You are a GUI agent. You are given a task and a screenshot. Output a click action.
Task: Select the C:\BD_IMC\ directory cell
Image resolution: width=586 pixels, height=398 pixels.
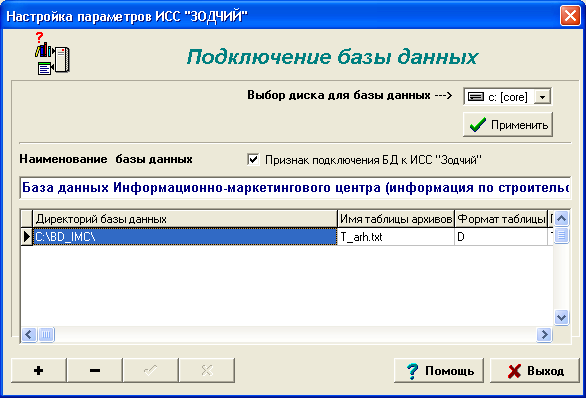click(x=185, y=237)
